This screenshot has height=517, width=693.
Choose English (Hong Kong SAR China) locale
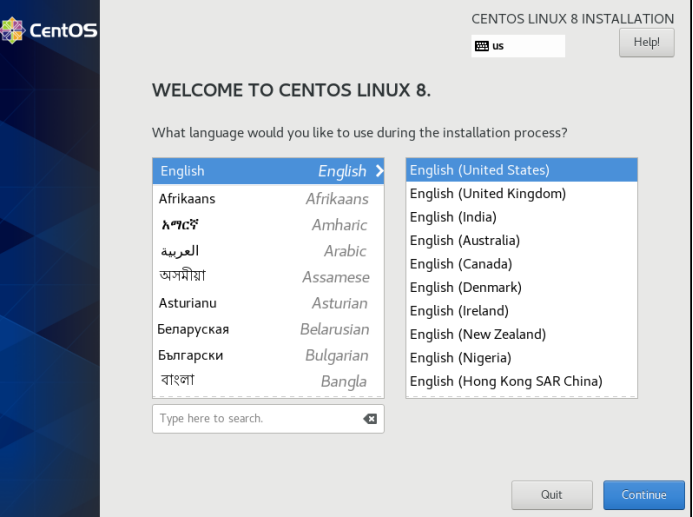tap(522, 381)
